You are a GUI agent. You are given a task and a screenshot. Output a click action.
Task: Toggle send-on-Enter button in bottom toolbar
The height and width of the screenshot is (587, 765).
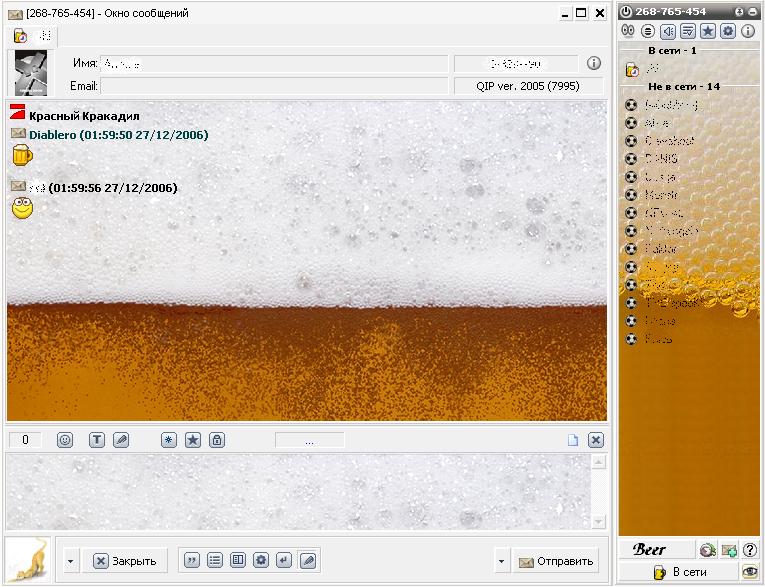tap(284, 561)
